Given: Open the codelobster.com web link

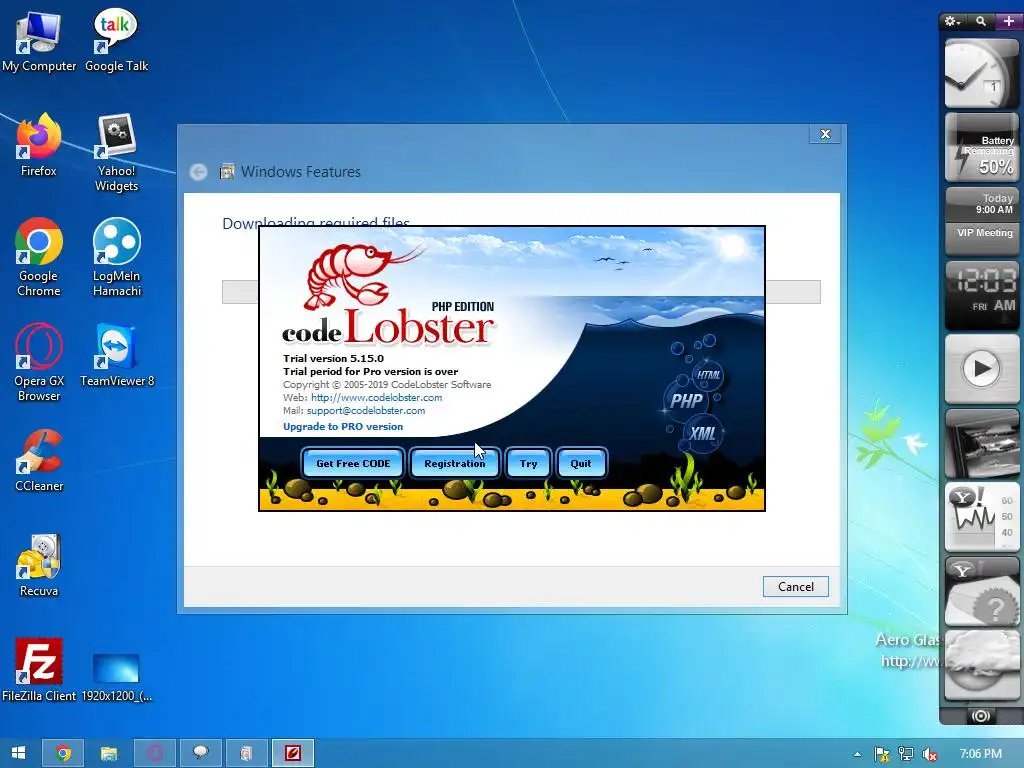Looking at the screenshot, I should (x=376, y=397).
